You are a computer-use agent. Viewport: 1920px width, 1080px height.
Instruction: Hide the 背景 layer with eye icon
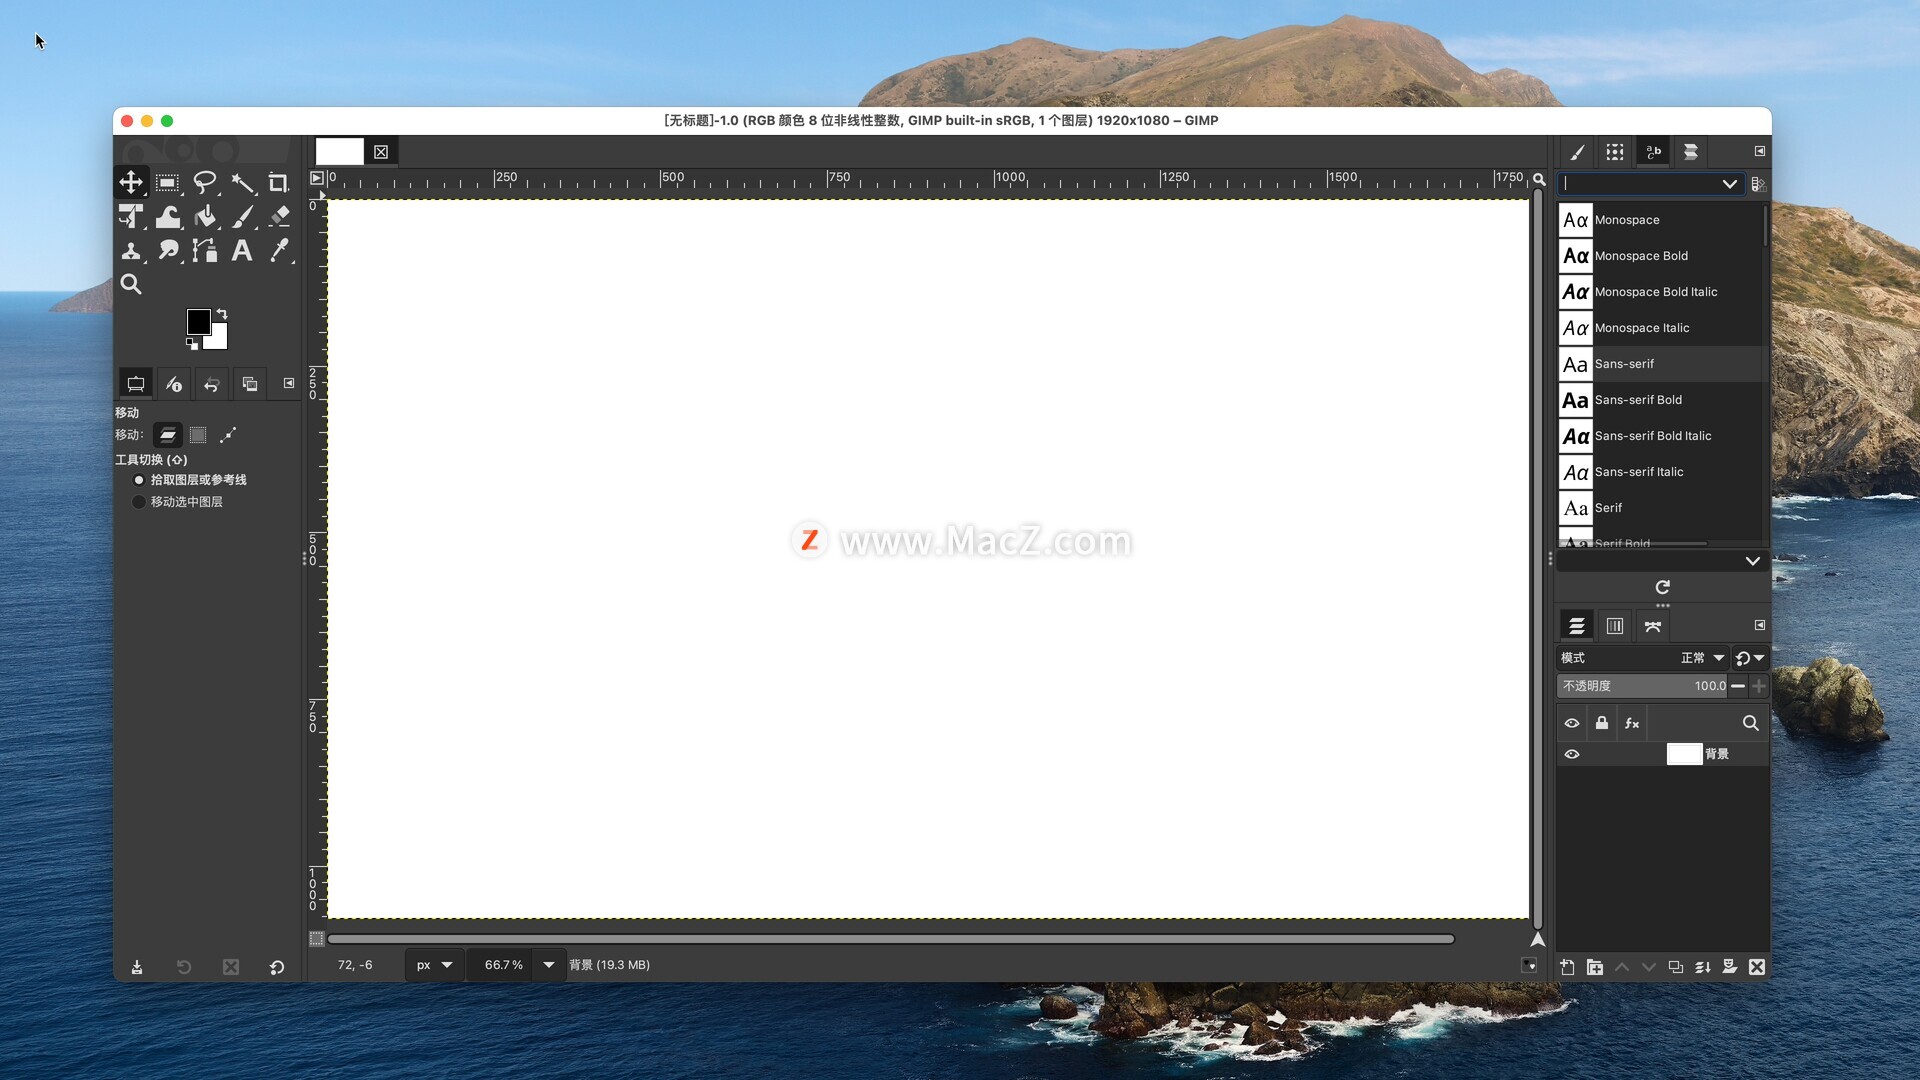point(1572,754)
